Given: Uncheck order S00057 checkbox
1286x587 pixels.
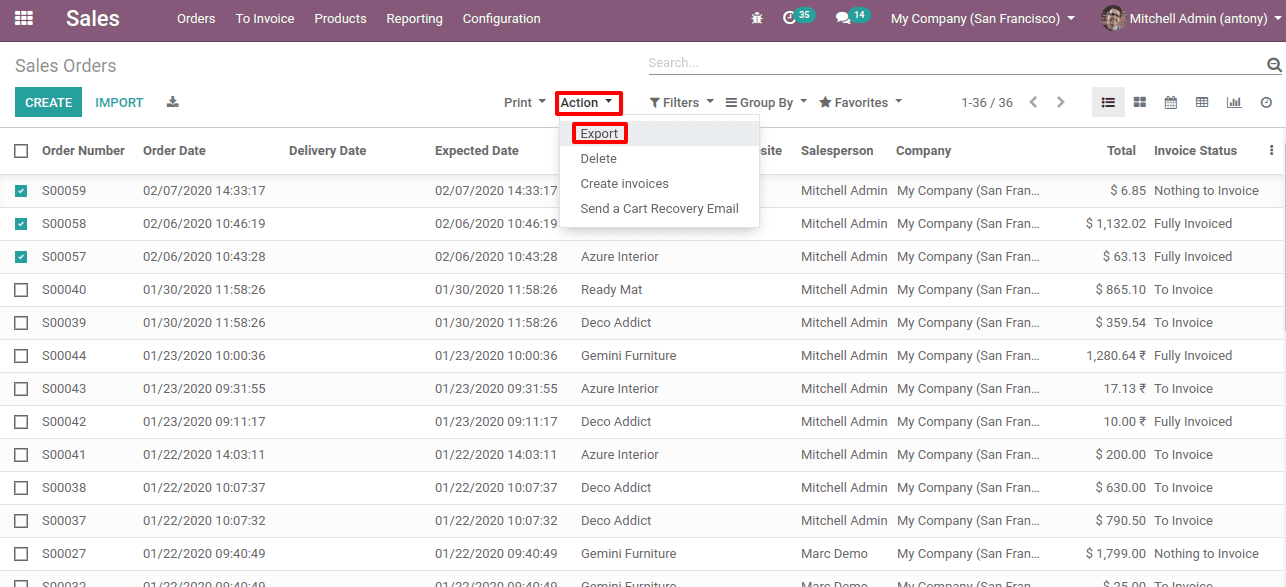Looking at the screenshot, I should click(x=21, y=257).
